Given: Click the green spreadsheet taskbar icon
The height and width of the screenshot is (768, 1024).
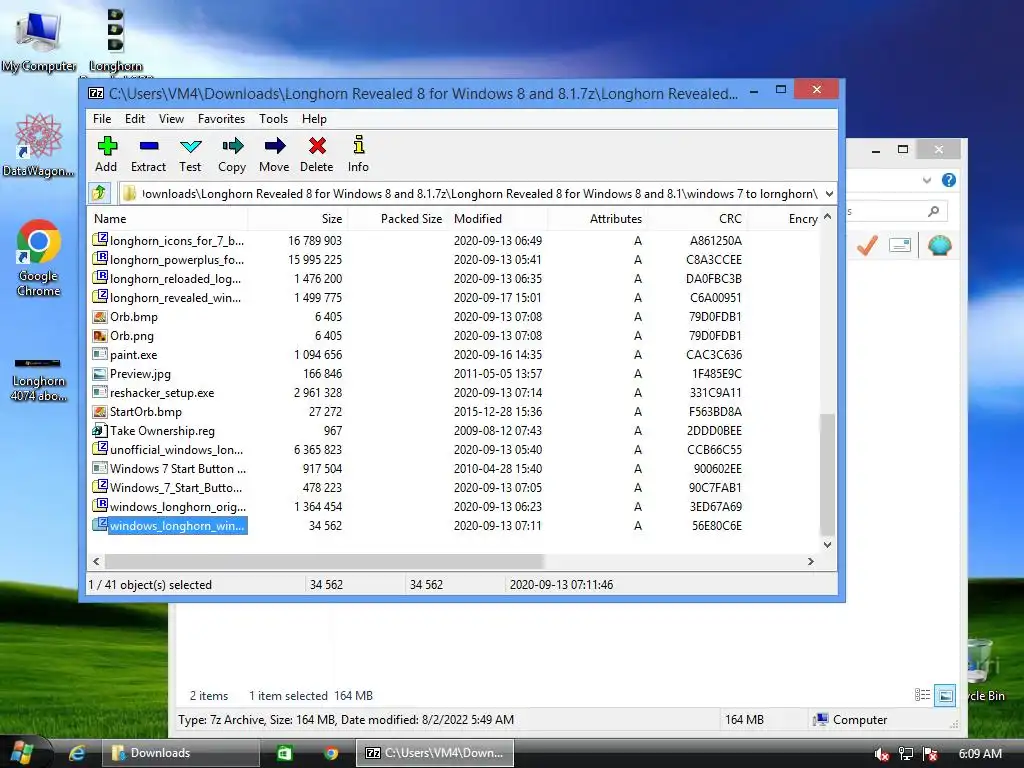Looking at the screenshot, I should pos(285,753).
